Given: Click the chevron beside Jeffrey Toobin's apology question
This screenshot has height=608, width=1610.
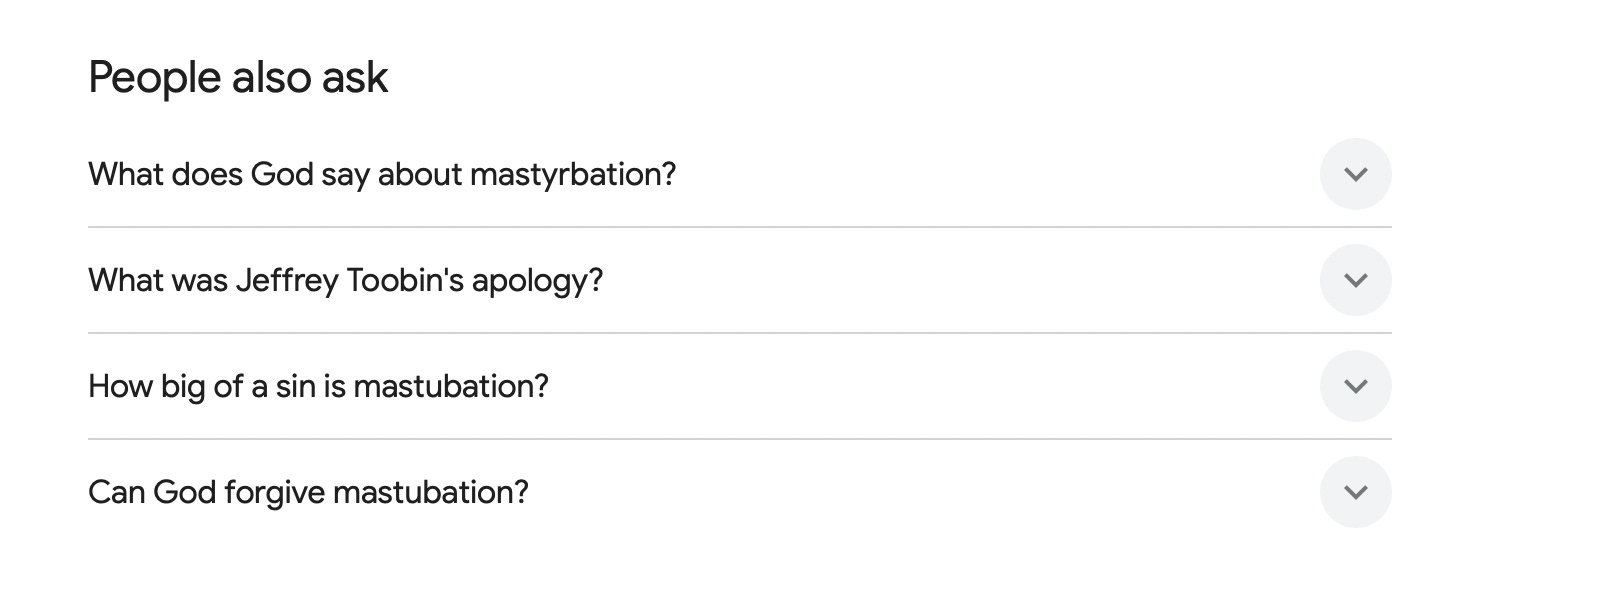Looking at the screenshot, I should click(x=1355, y=280).
